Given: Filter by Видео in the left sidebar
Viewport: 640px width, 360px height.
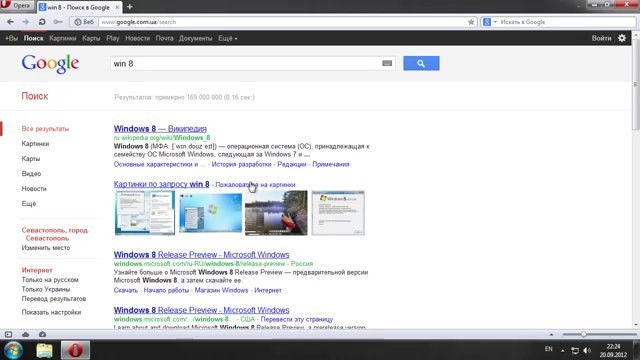Looking at the screenshot, I should point(31,174).
